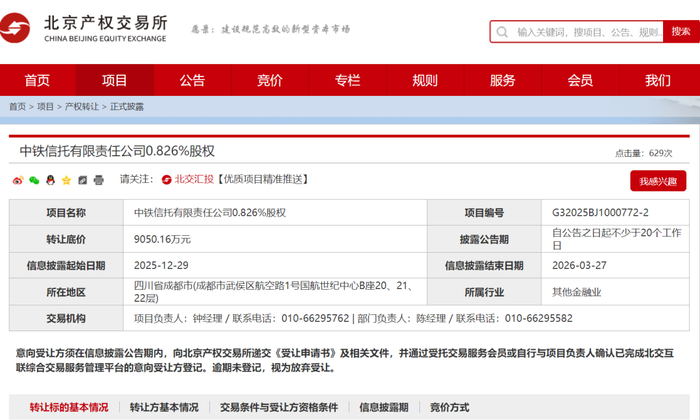
Task: Click the red 北交汇投 logo icon
Action: 167,179
